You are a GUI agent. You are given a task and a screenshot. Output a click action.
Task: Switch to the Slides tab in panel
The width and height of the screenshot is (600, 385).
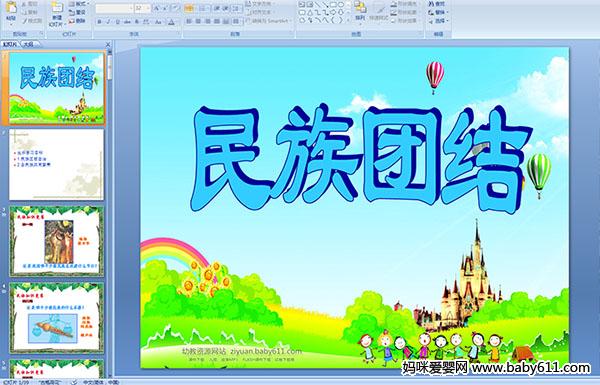point(10,44)
